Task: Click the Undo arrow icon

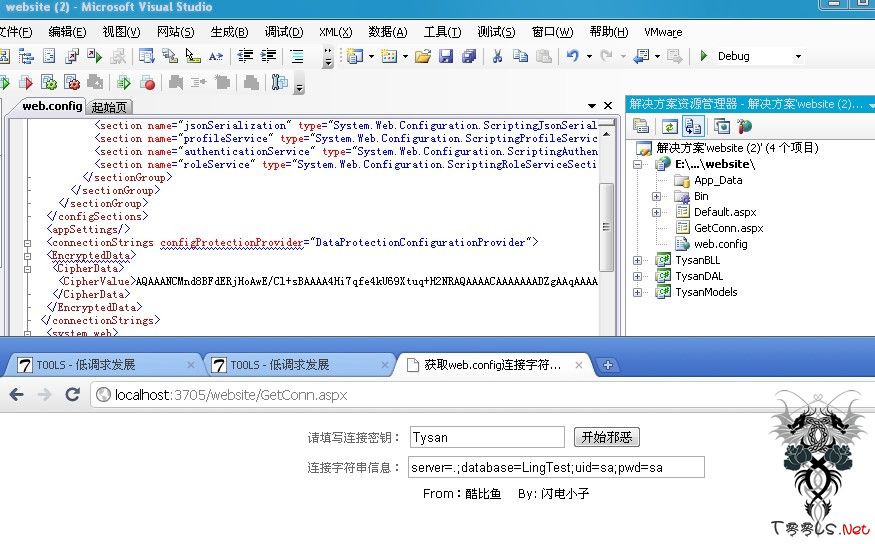Action: click(573, 56)
